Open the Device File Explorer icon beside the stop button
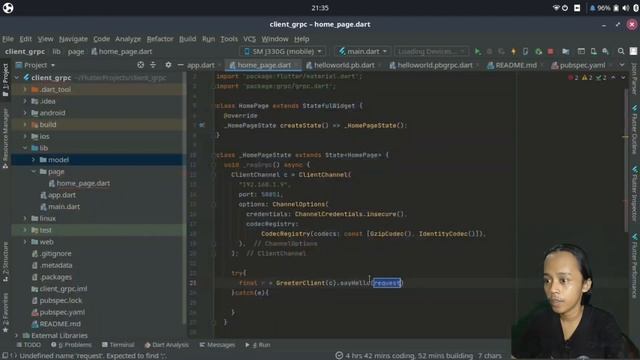 565,51
